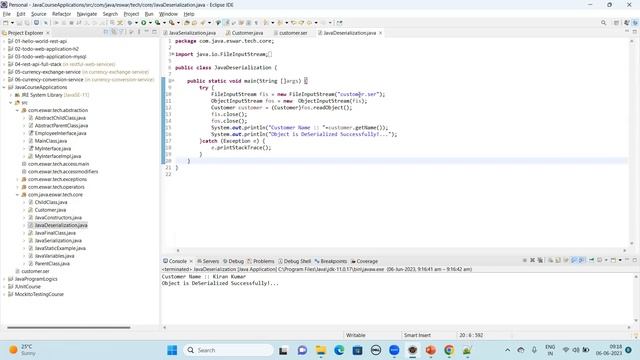
Task: Click Display Selected Console icon
Action: (600, 260)
